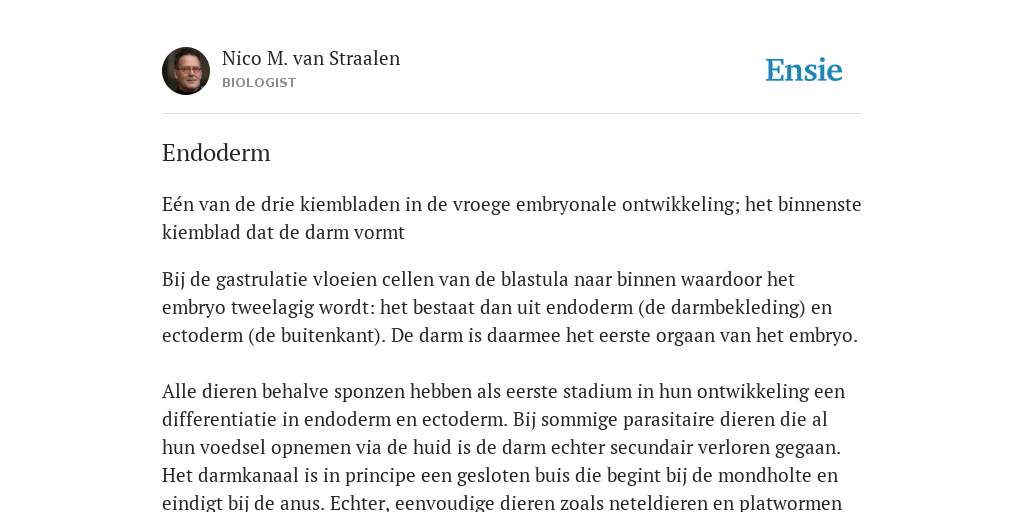Select the BIOLOGIST label under the author

[259, 83]
